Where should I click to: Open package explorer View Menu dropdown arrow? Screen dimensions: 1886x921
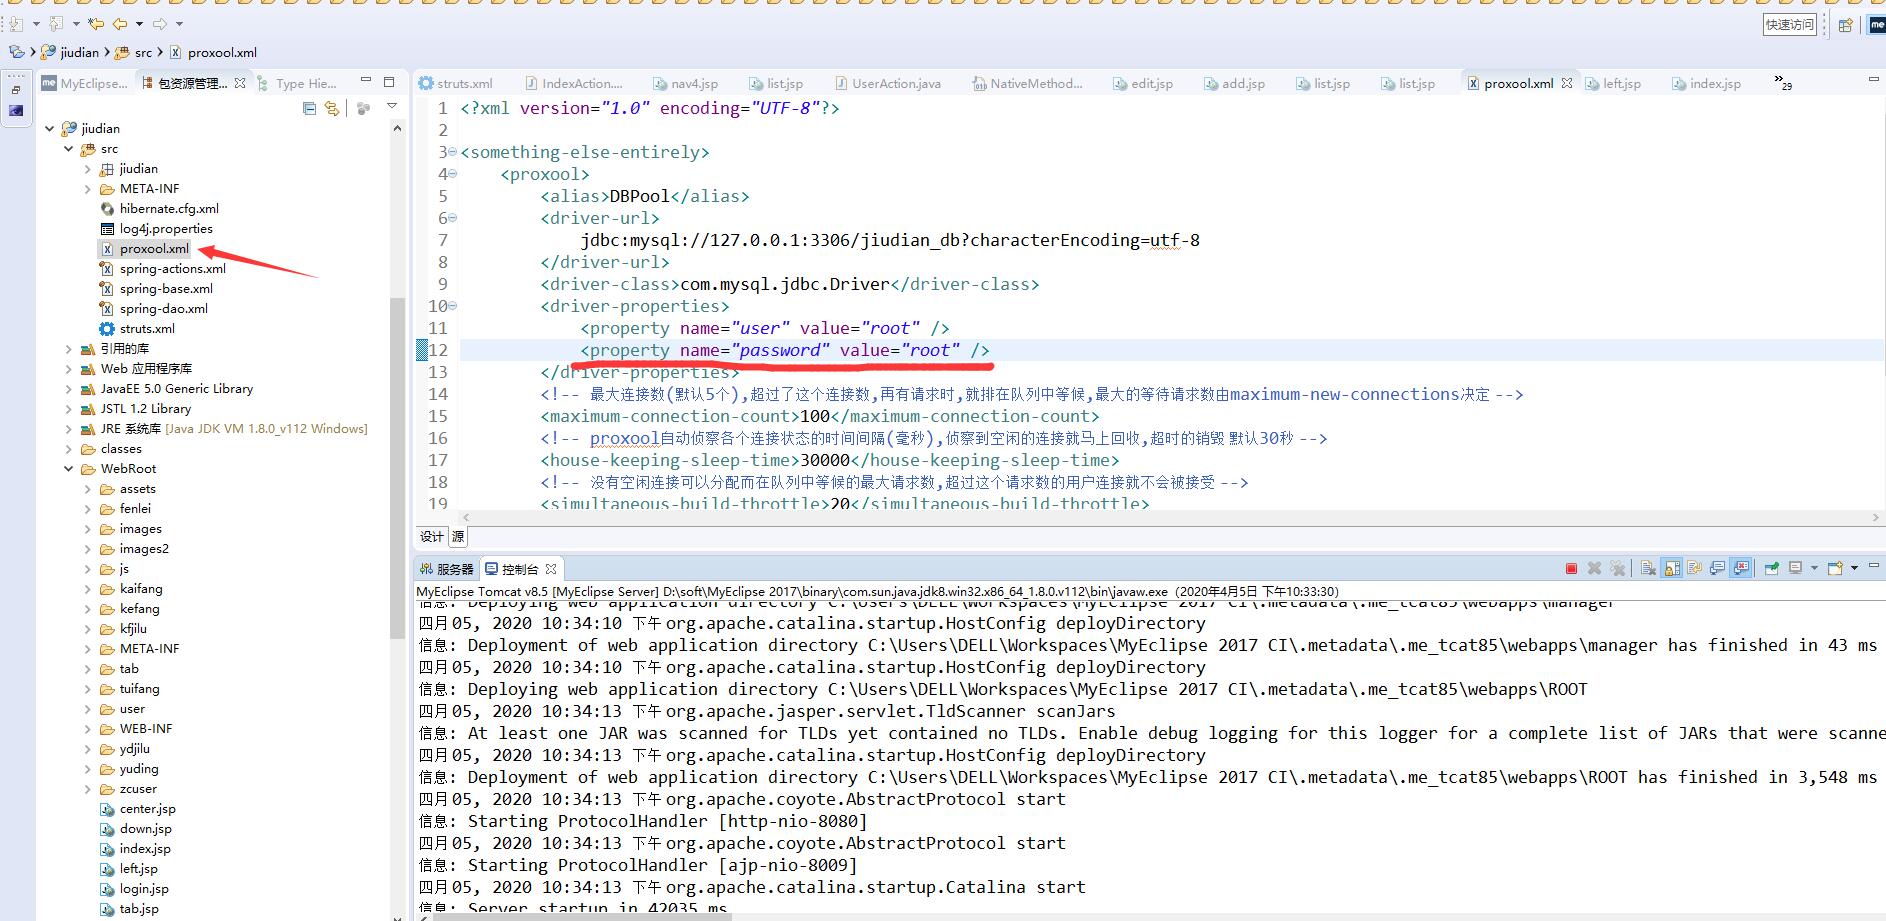[392, 106]
